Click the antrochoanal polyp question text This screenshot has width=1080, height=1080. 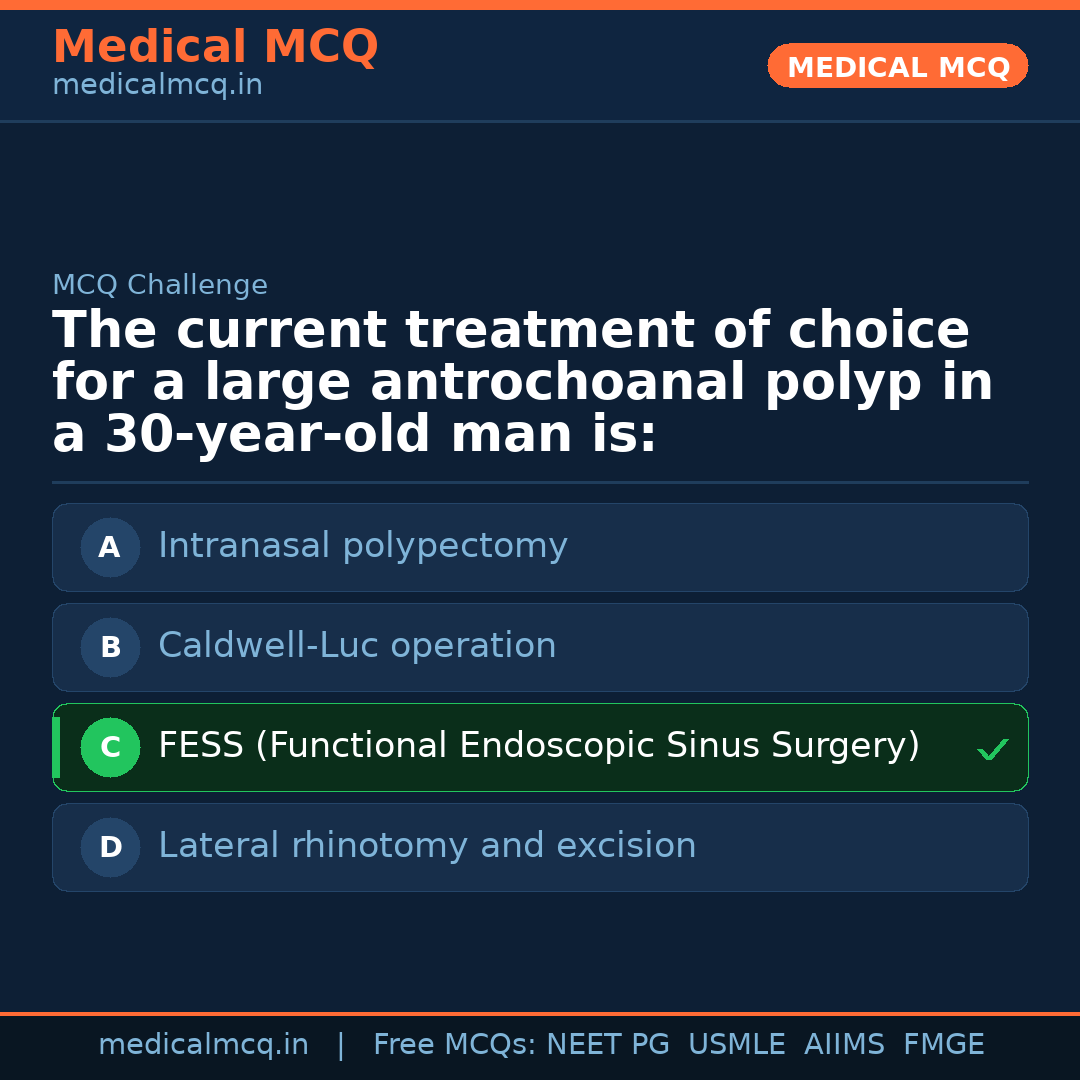tap(522, 383)
